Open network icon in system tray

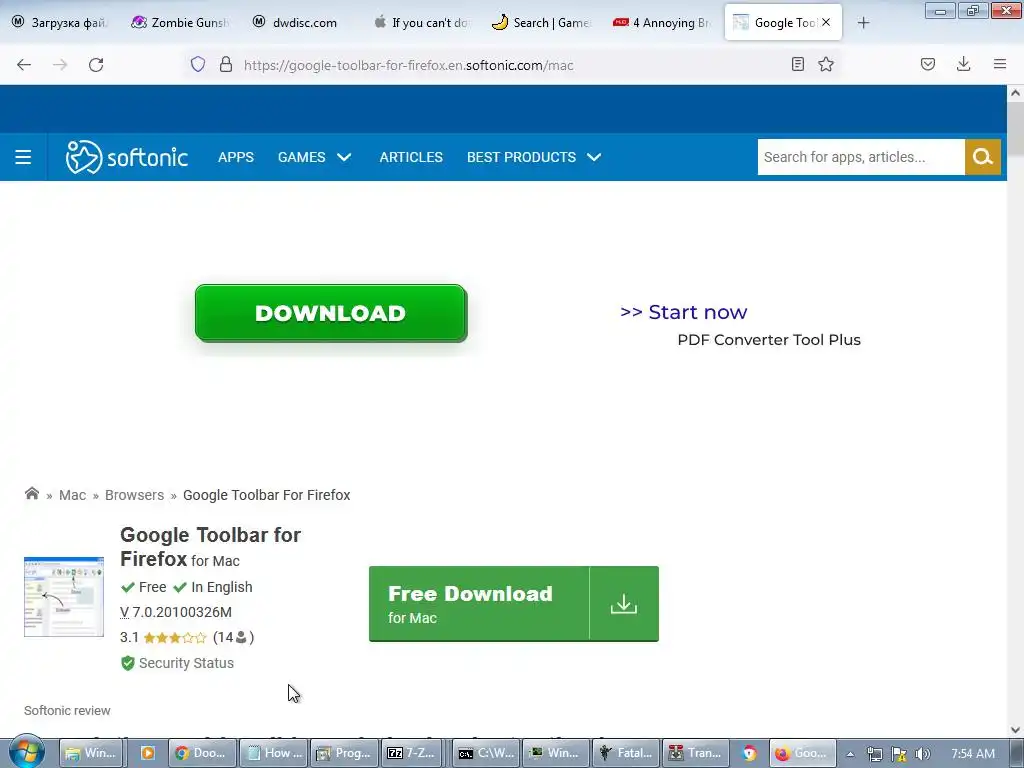pyautogui.click(x=874, y=754)
